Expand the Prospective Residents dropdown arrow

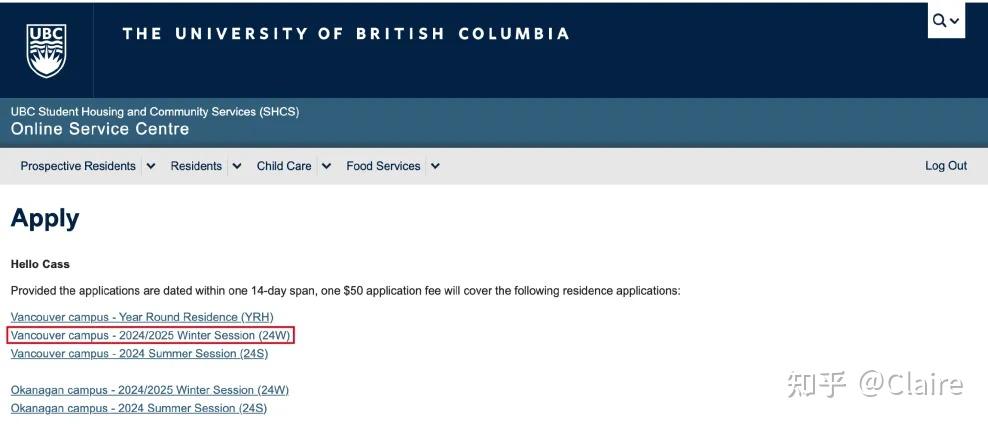tap(150, 166)
